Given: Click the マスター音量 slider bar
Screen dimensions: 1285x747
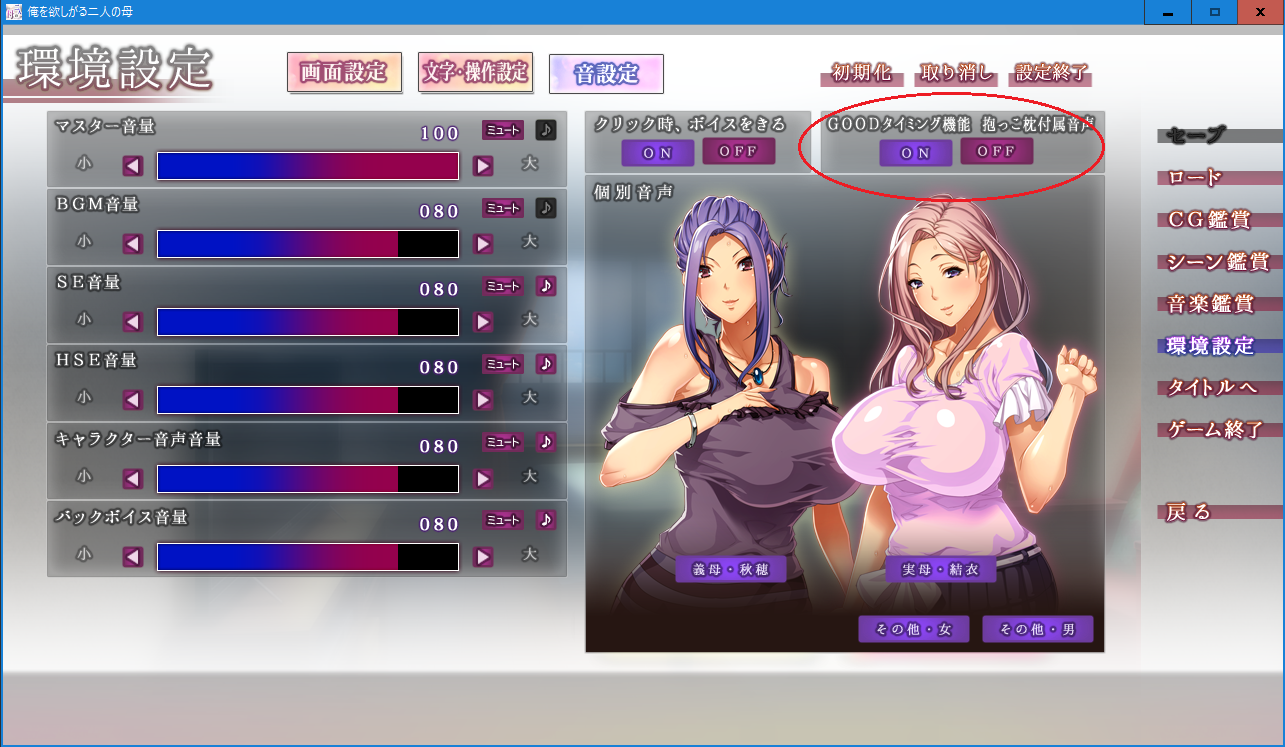Looking at the screenshot, I should pyautogui.click(x=308, y=166).
